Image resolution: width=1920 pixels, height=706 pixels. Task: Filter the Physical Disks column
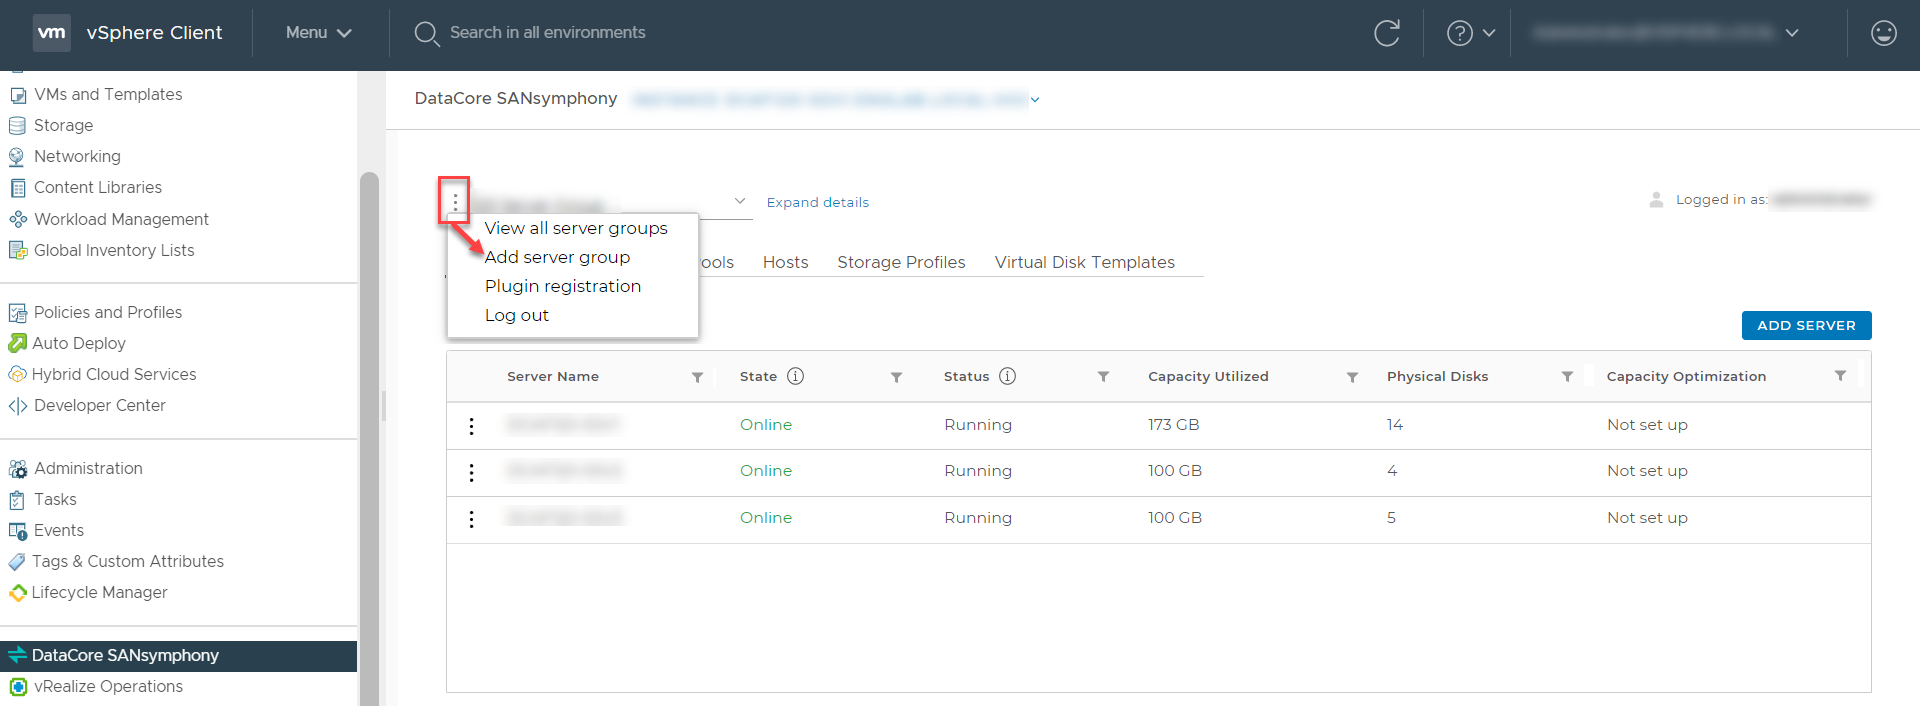pyautogui.click(x=1567, y=377)
